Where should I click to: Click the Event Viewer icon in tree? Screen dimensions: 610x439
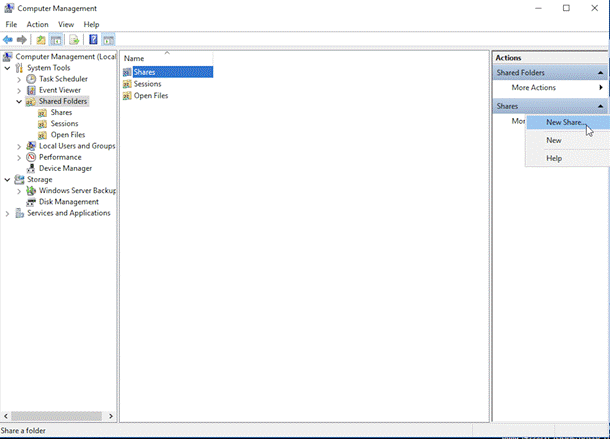(31, 90)
